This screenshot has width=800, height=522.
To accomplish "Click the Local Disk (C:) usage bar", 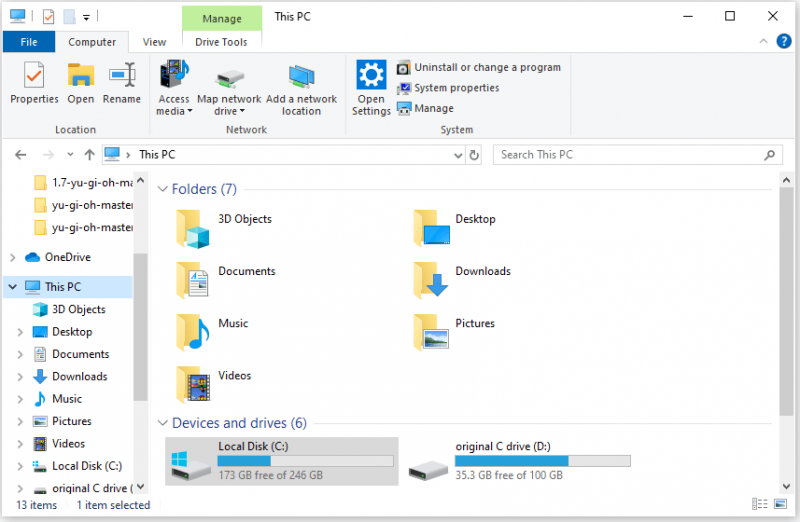I will (x=305, y=461).
